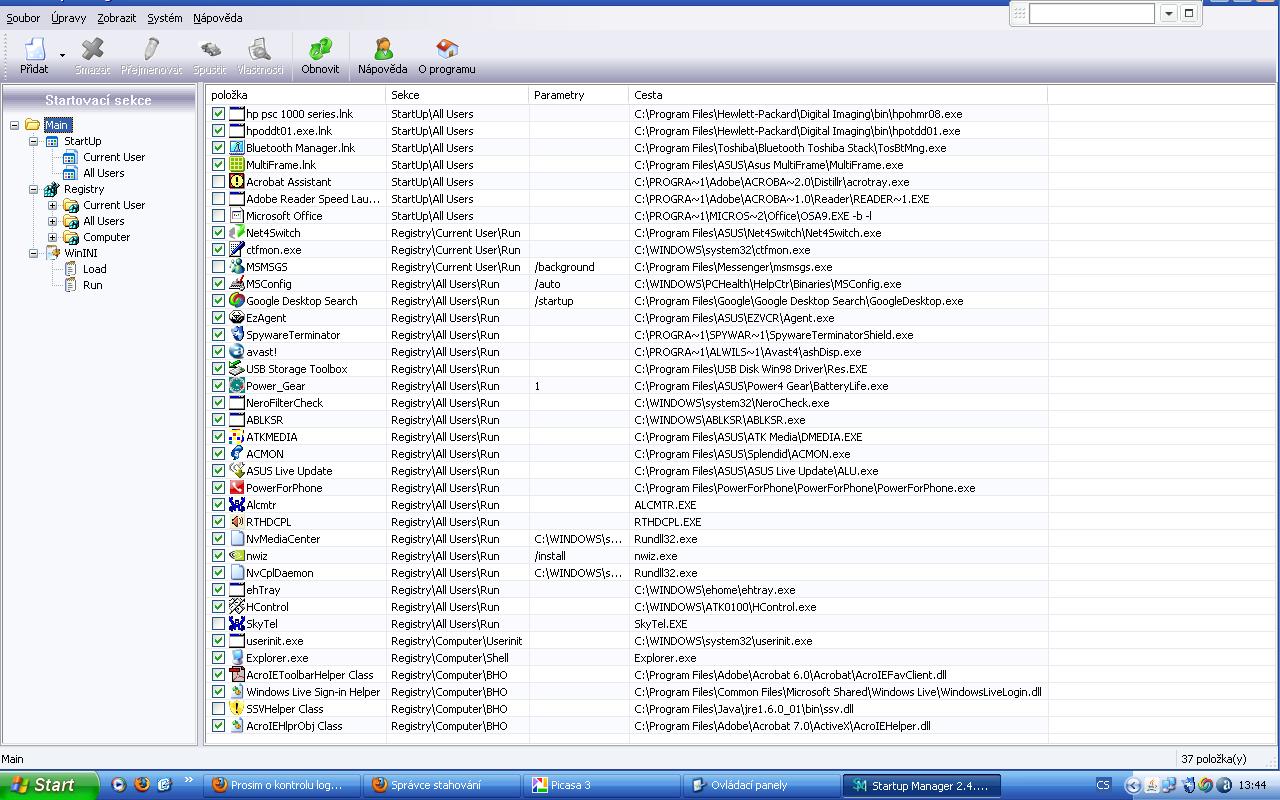
Task: Uncheck hp psc 1000 series.lnk entry
Action: point(218,114)
